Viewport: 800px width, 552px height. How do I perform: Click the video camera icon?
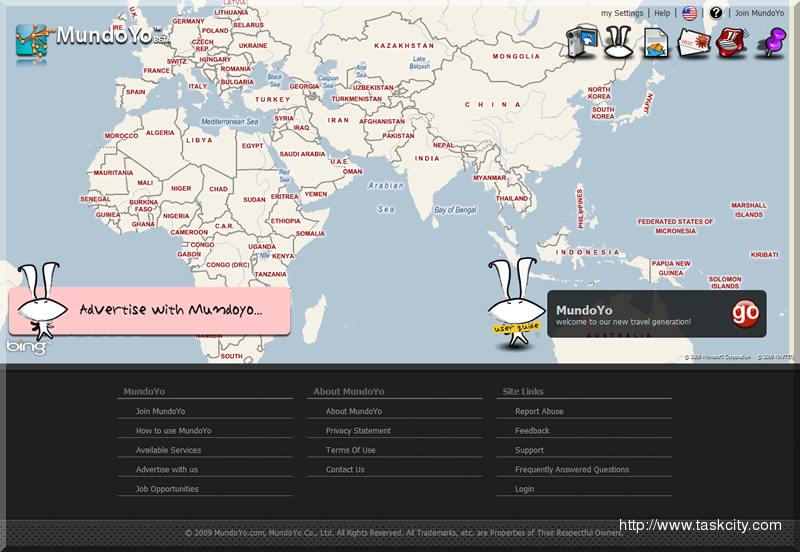582,42
